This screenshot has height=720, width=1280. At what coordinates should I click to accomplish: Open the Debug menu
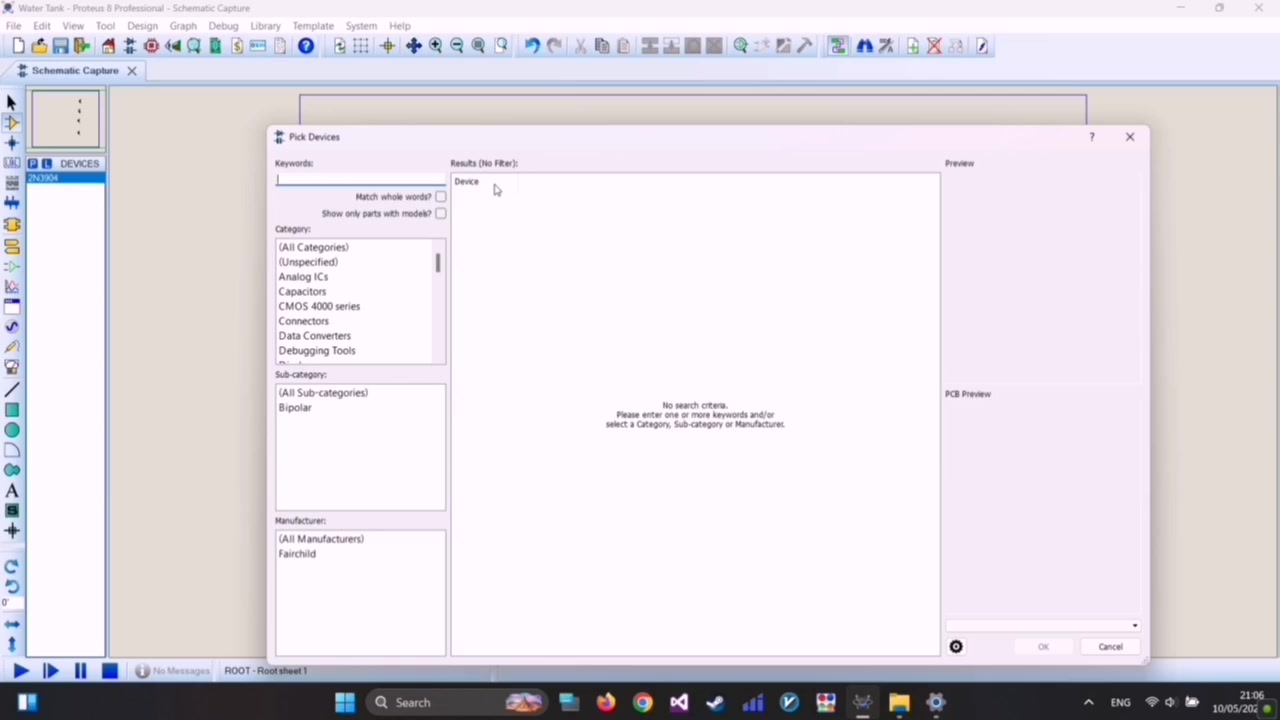223,26
